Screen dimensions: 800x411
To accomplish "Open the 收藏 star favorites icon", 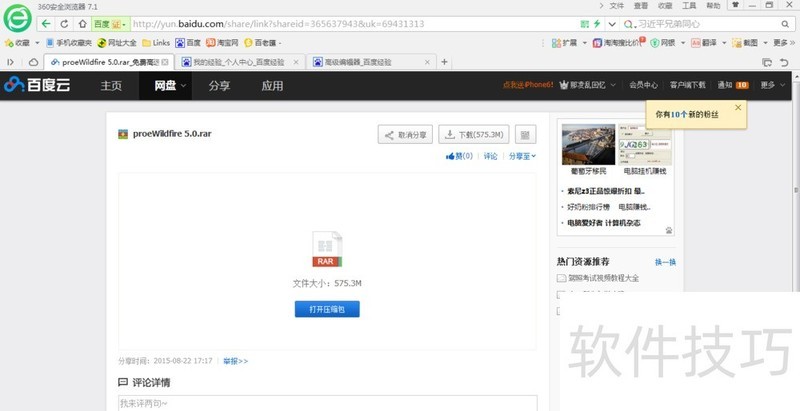I will [9, 43].
